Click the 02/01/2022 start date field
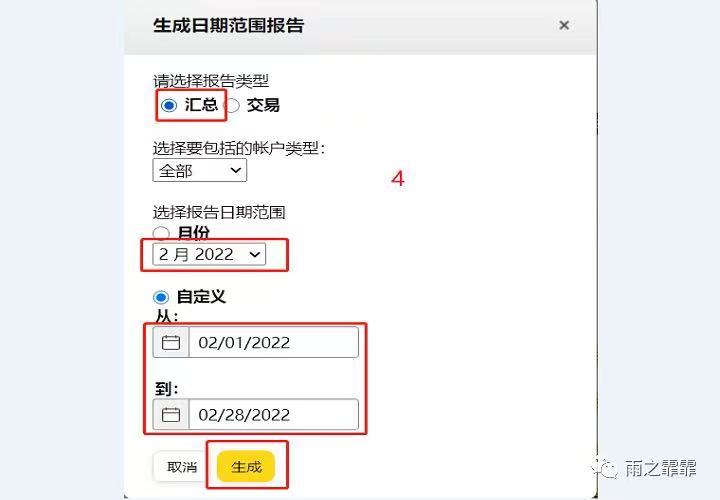Viewport: 720px width, 500px height. coord(273,343)
